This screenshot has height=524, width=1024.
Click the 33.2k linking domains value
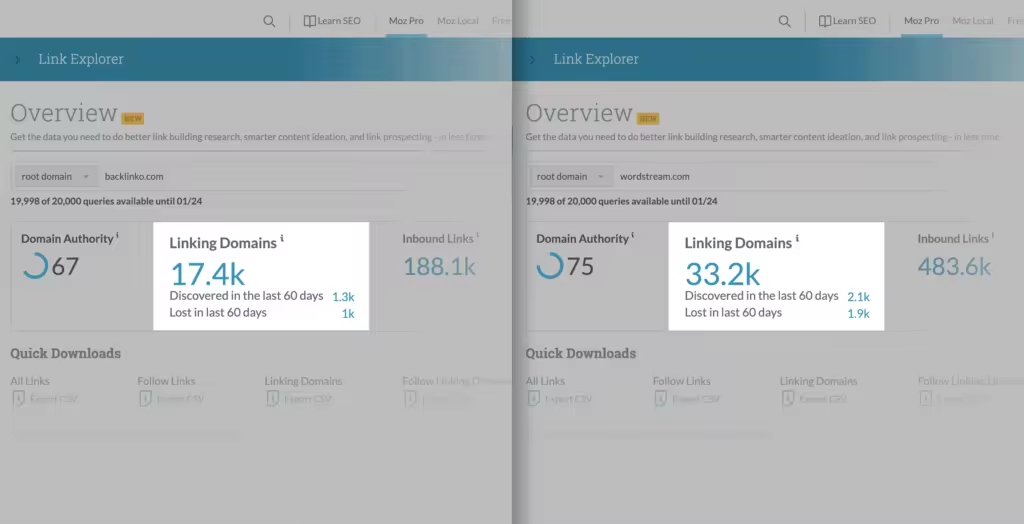coord(722,274)
